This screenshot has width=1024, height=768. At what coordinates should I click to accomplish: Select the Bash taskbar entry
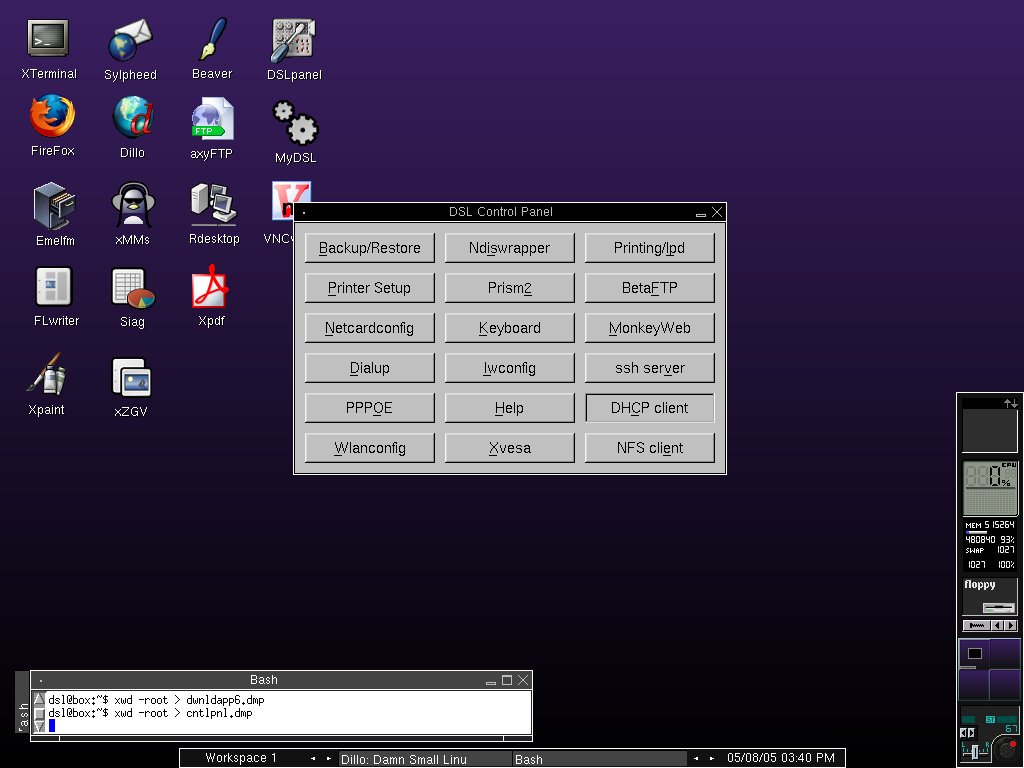pyautogui.click(x=600, y=759)
